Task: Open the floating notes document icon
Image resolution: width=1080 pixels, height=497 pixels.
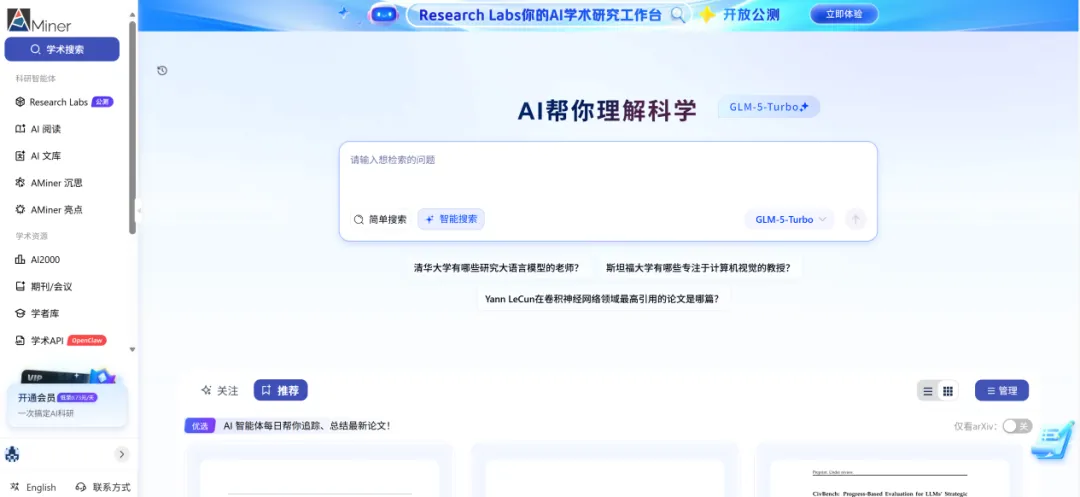Action: (1052, 442)
